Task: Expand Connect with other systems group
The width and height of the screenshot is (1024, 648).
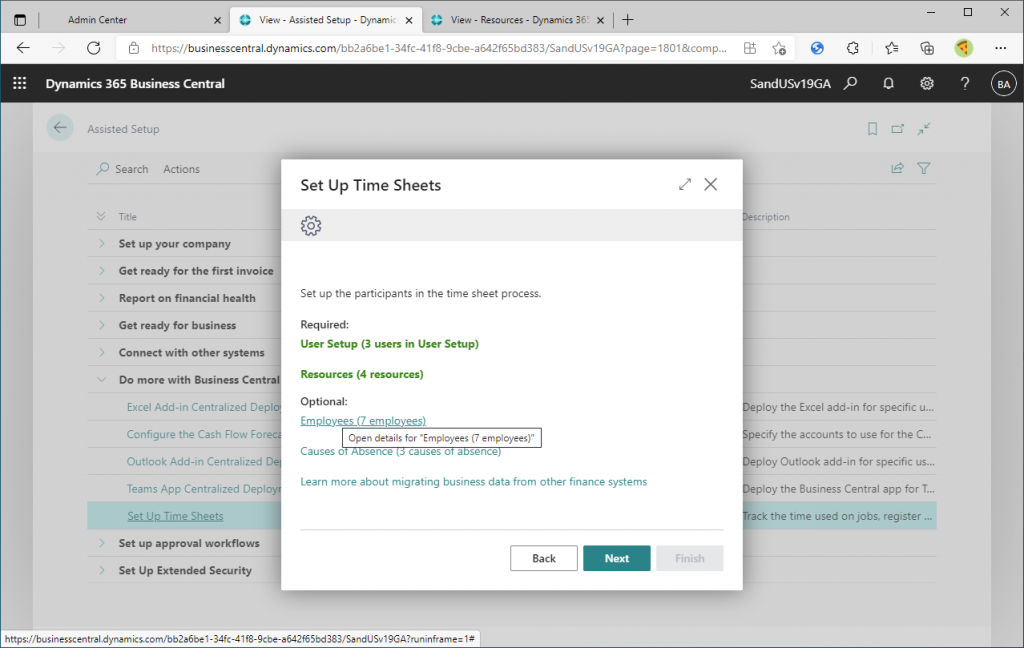Action: tap(102, 352)
